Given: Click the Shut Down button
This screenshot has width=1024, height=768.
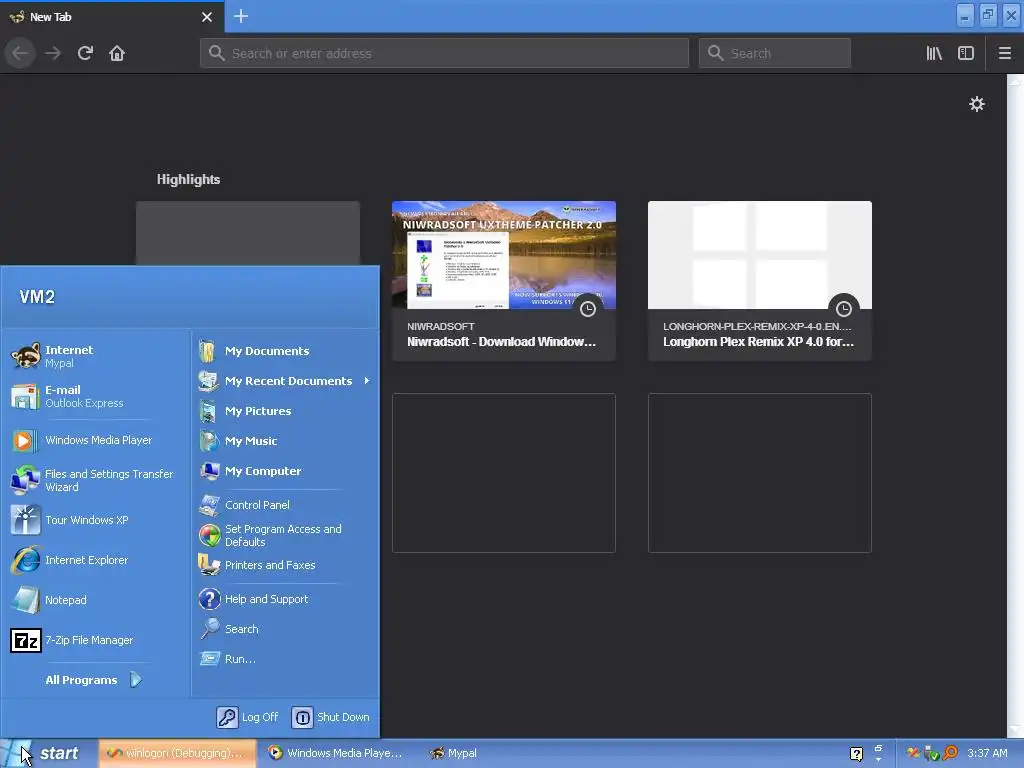Looking at the screenshot, I should click(x=331, y=717).
